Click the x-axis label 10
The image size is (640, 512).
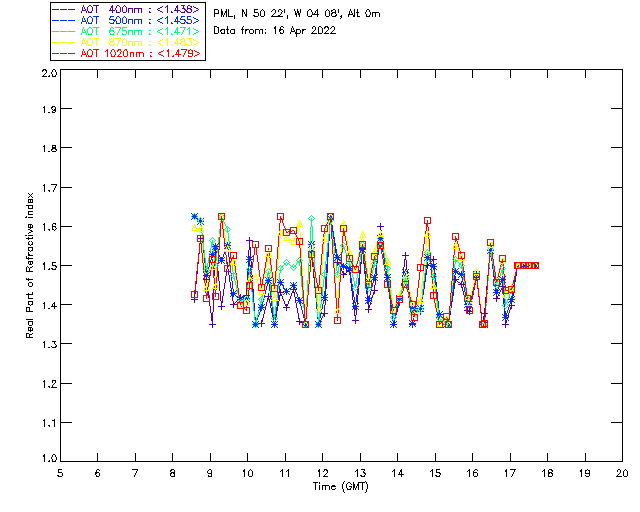click(x=247, y=473)
